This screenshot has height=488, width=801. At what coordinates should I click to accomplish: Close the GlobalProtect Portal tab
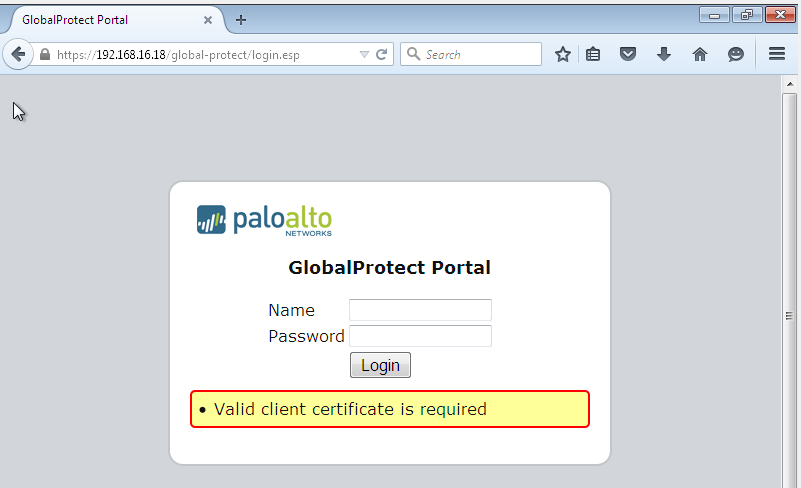(x=208, y=20)
